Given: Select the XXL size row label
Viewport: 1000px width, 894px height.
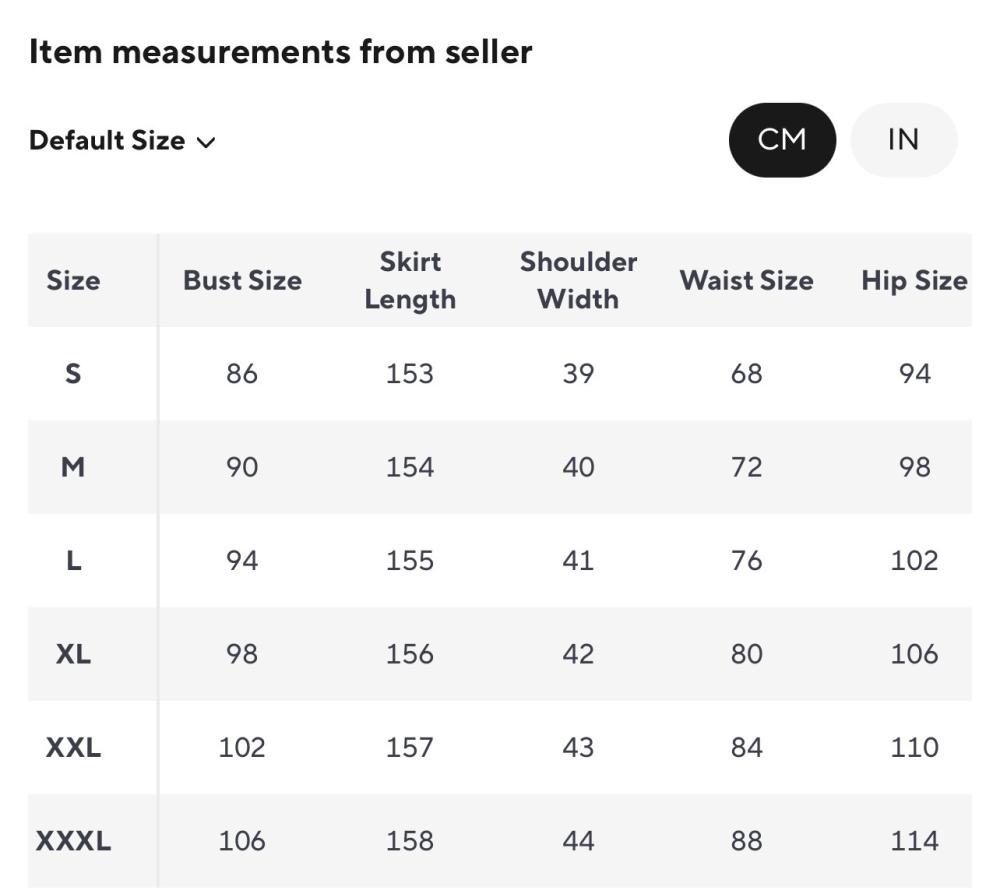Looking at the screenshot, I should coord(73,747).
